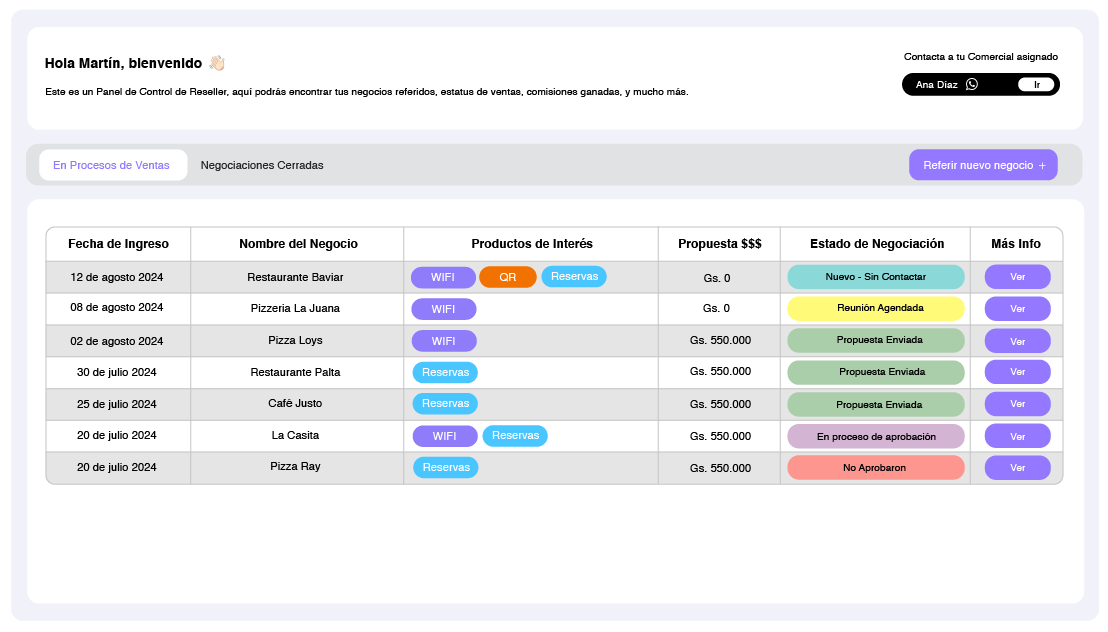Click Ver on the Pizza Ray row

click(1017, 467)
